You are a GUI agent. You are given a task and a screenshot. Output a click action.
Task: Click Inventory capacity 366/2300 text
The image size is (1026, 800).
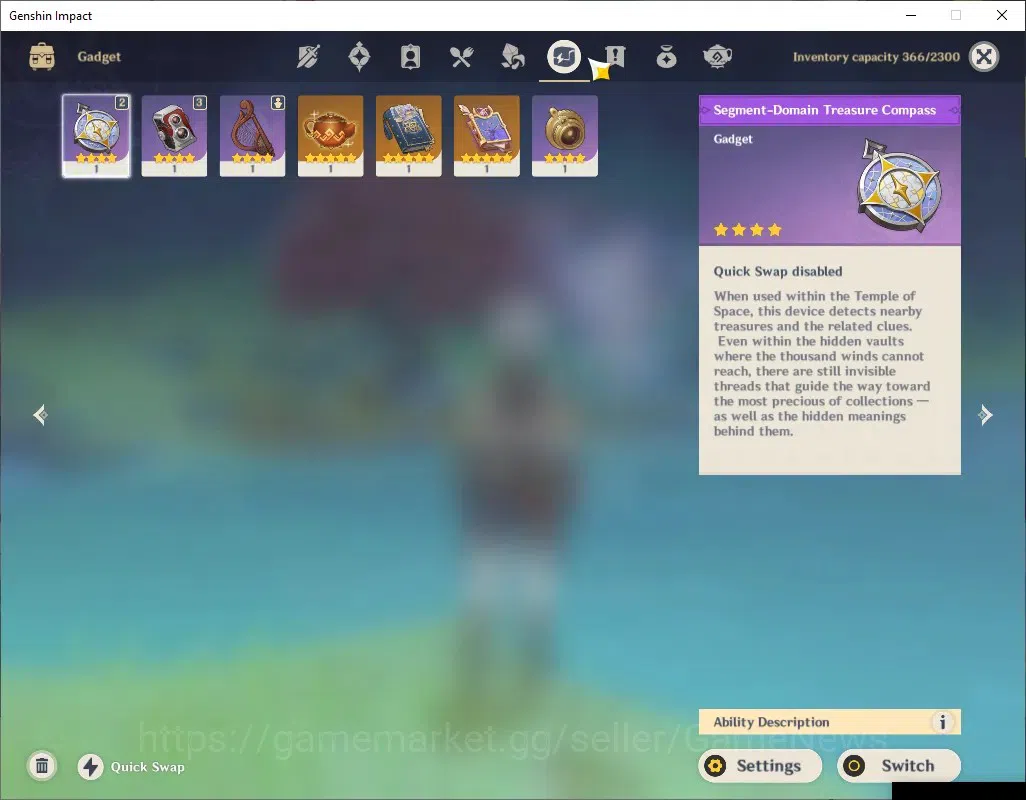tap(876, 57)
